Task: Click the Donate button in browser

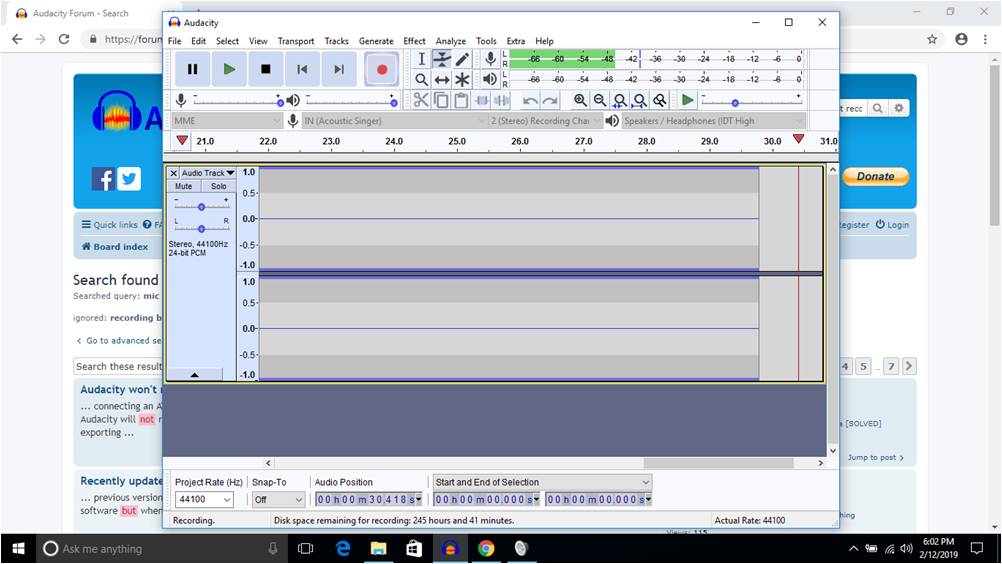Action: (875, 176)
